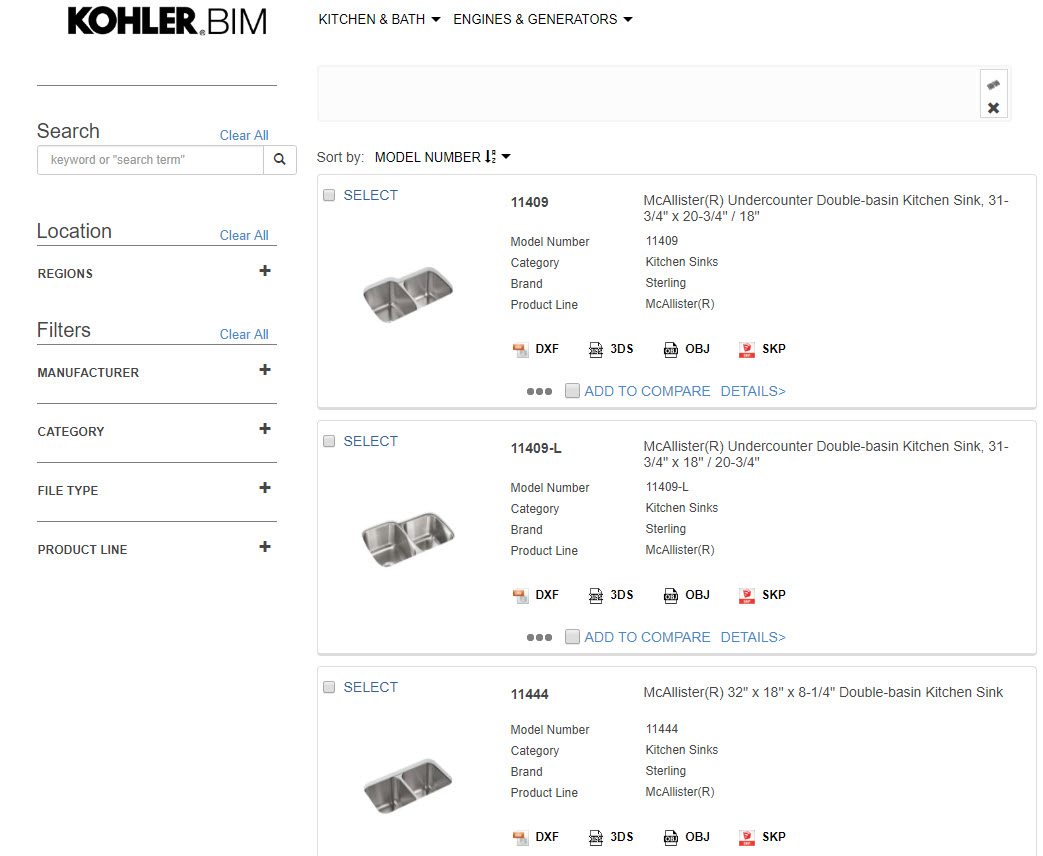Expand the File Type filter

(x=265, y=488)
